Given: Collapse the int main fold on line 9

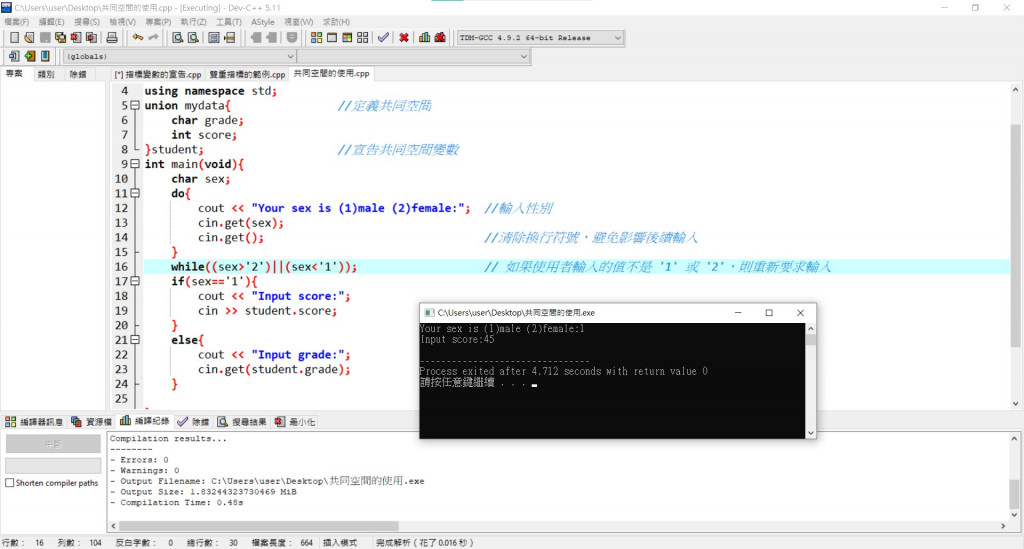Looking at the screenshot, I should pyautogui.click(x=135, y=164).
